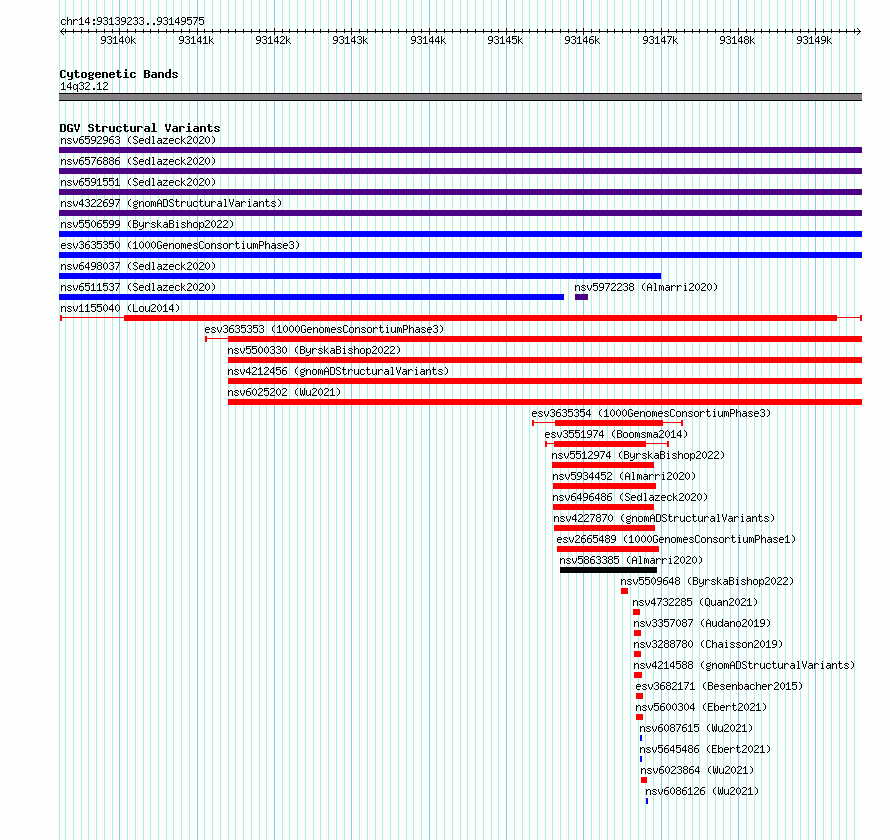
Task: Open nsv5506599 (ByrskaBishop2022) entry
Action: pyautogui.click(x=147, y=224)
